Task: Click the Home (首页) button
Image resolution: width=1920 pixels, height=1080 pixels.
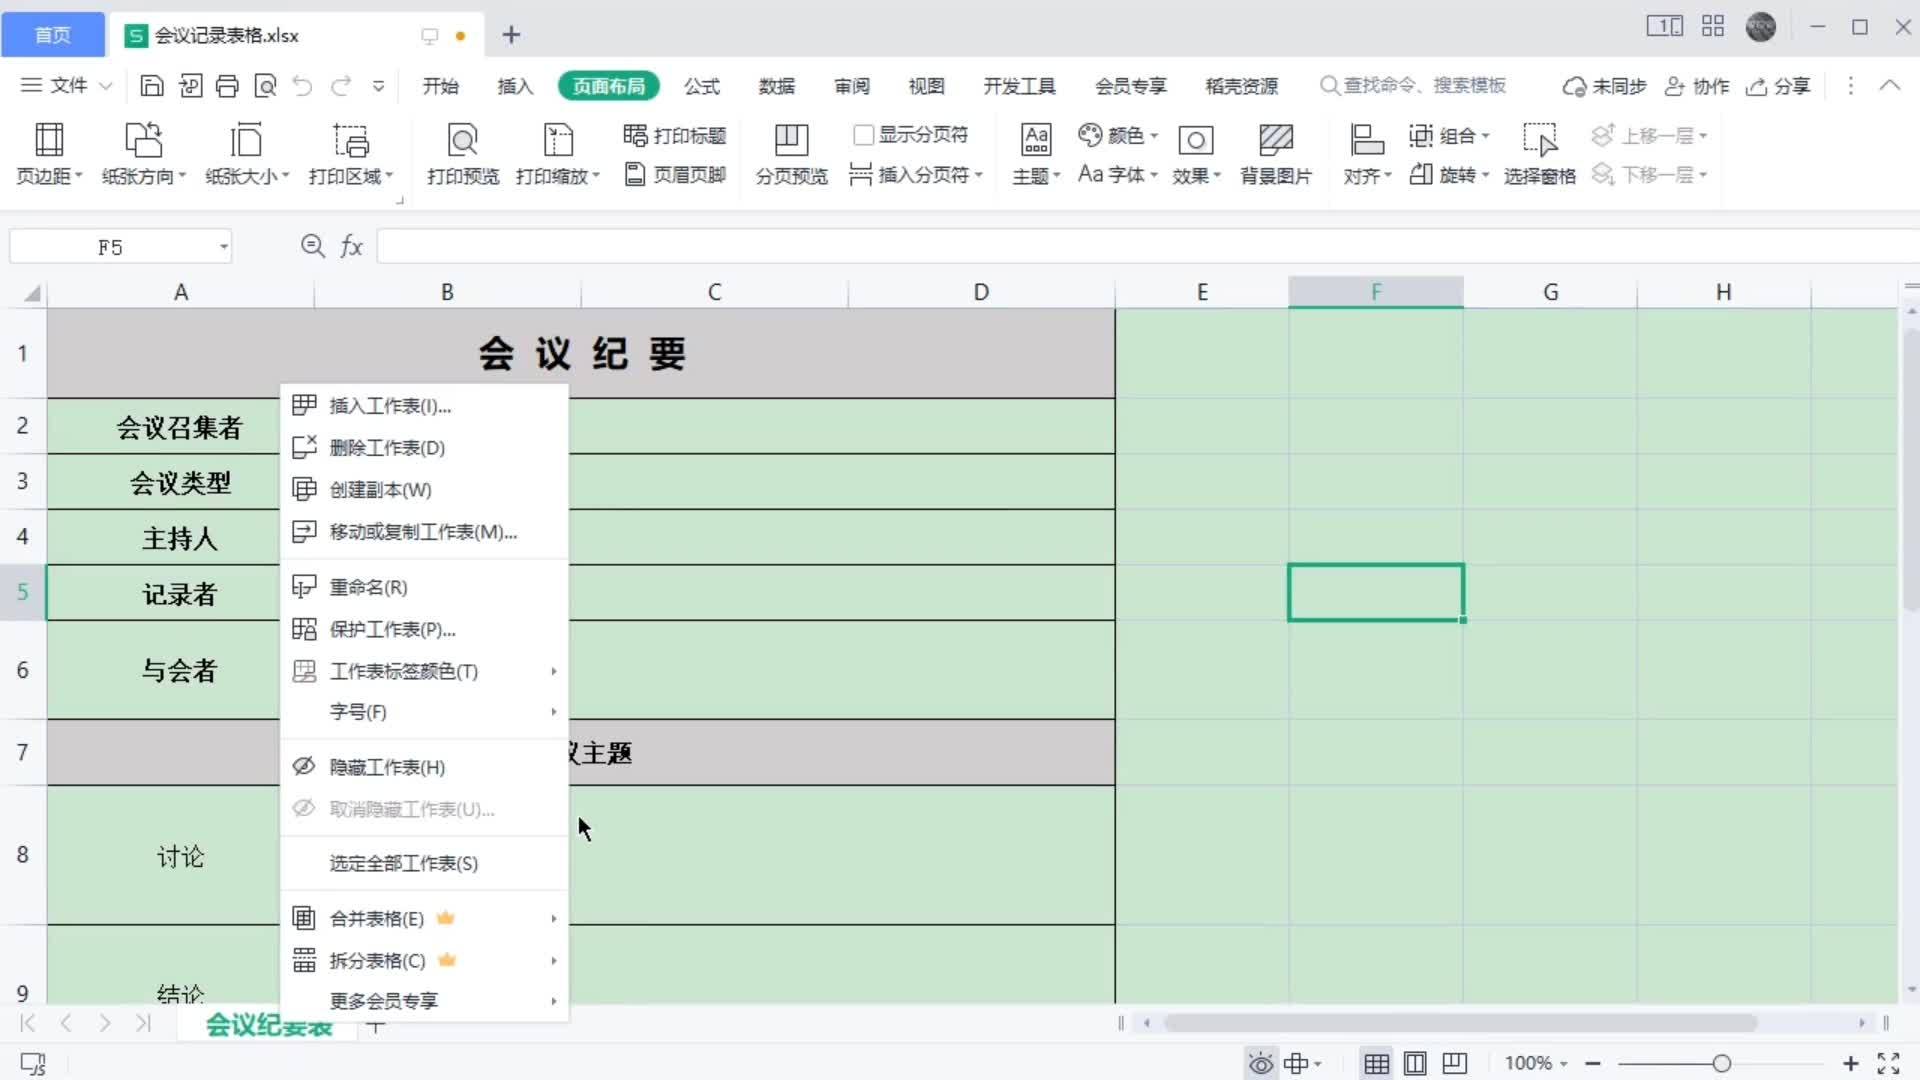Action: pos(53,35)
